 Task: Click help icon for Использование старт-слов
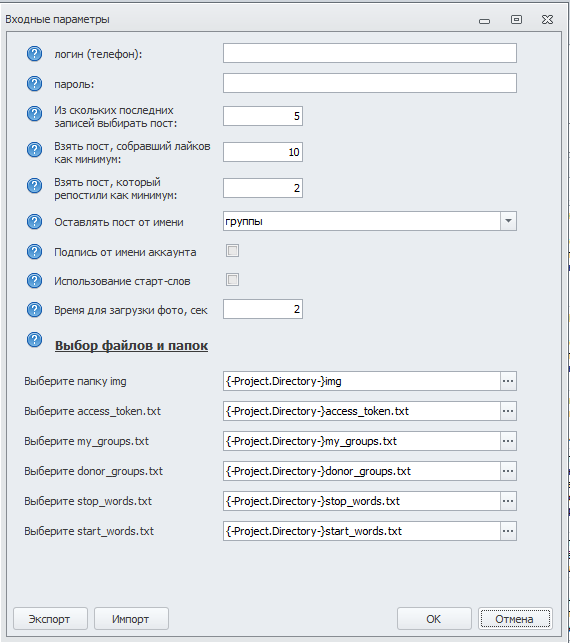coord(34,281)
